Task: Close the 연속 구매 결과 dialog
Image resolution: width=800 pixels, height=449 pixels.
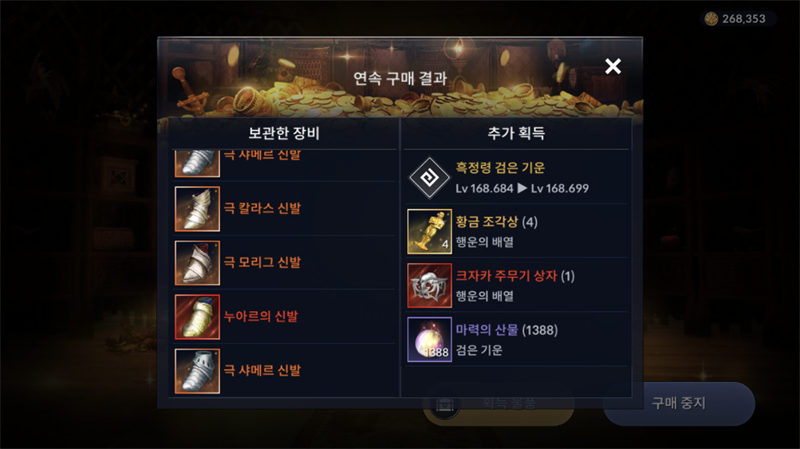Action: click(x=613, y=66)
